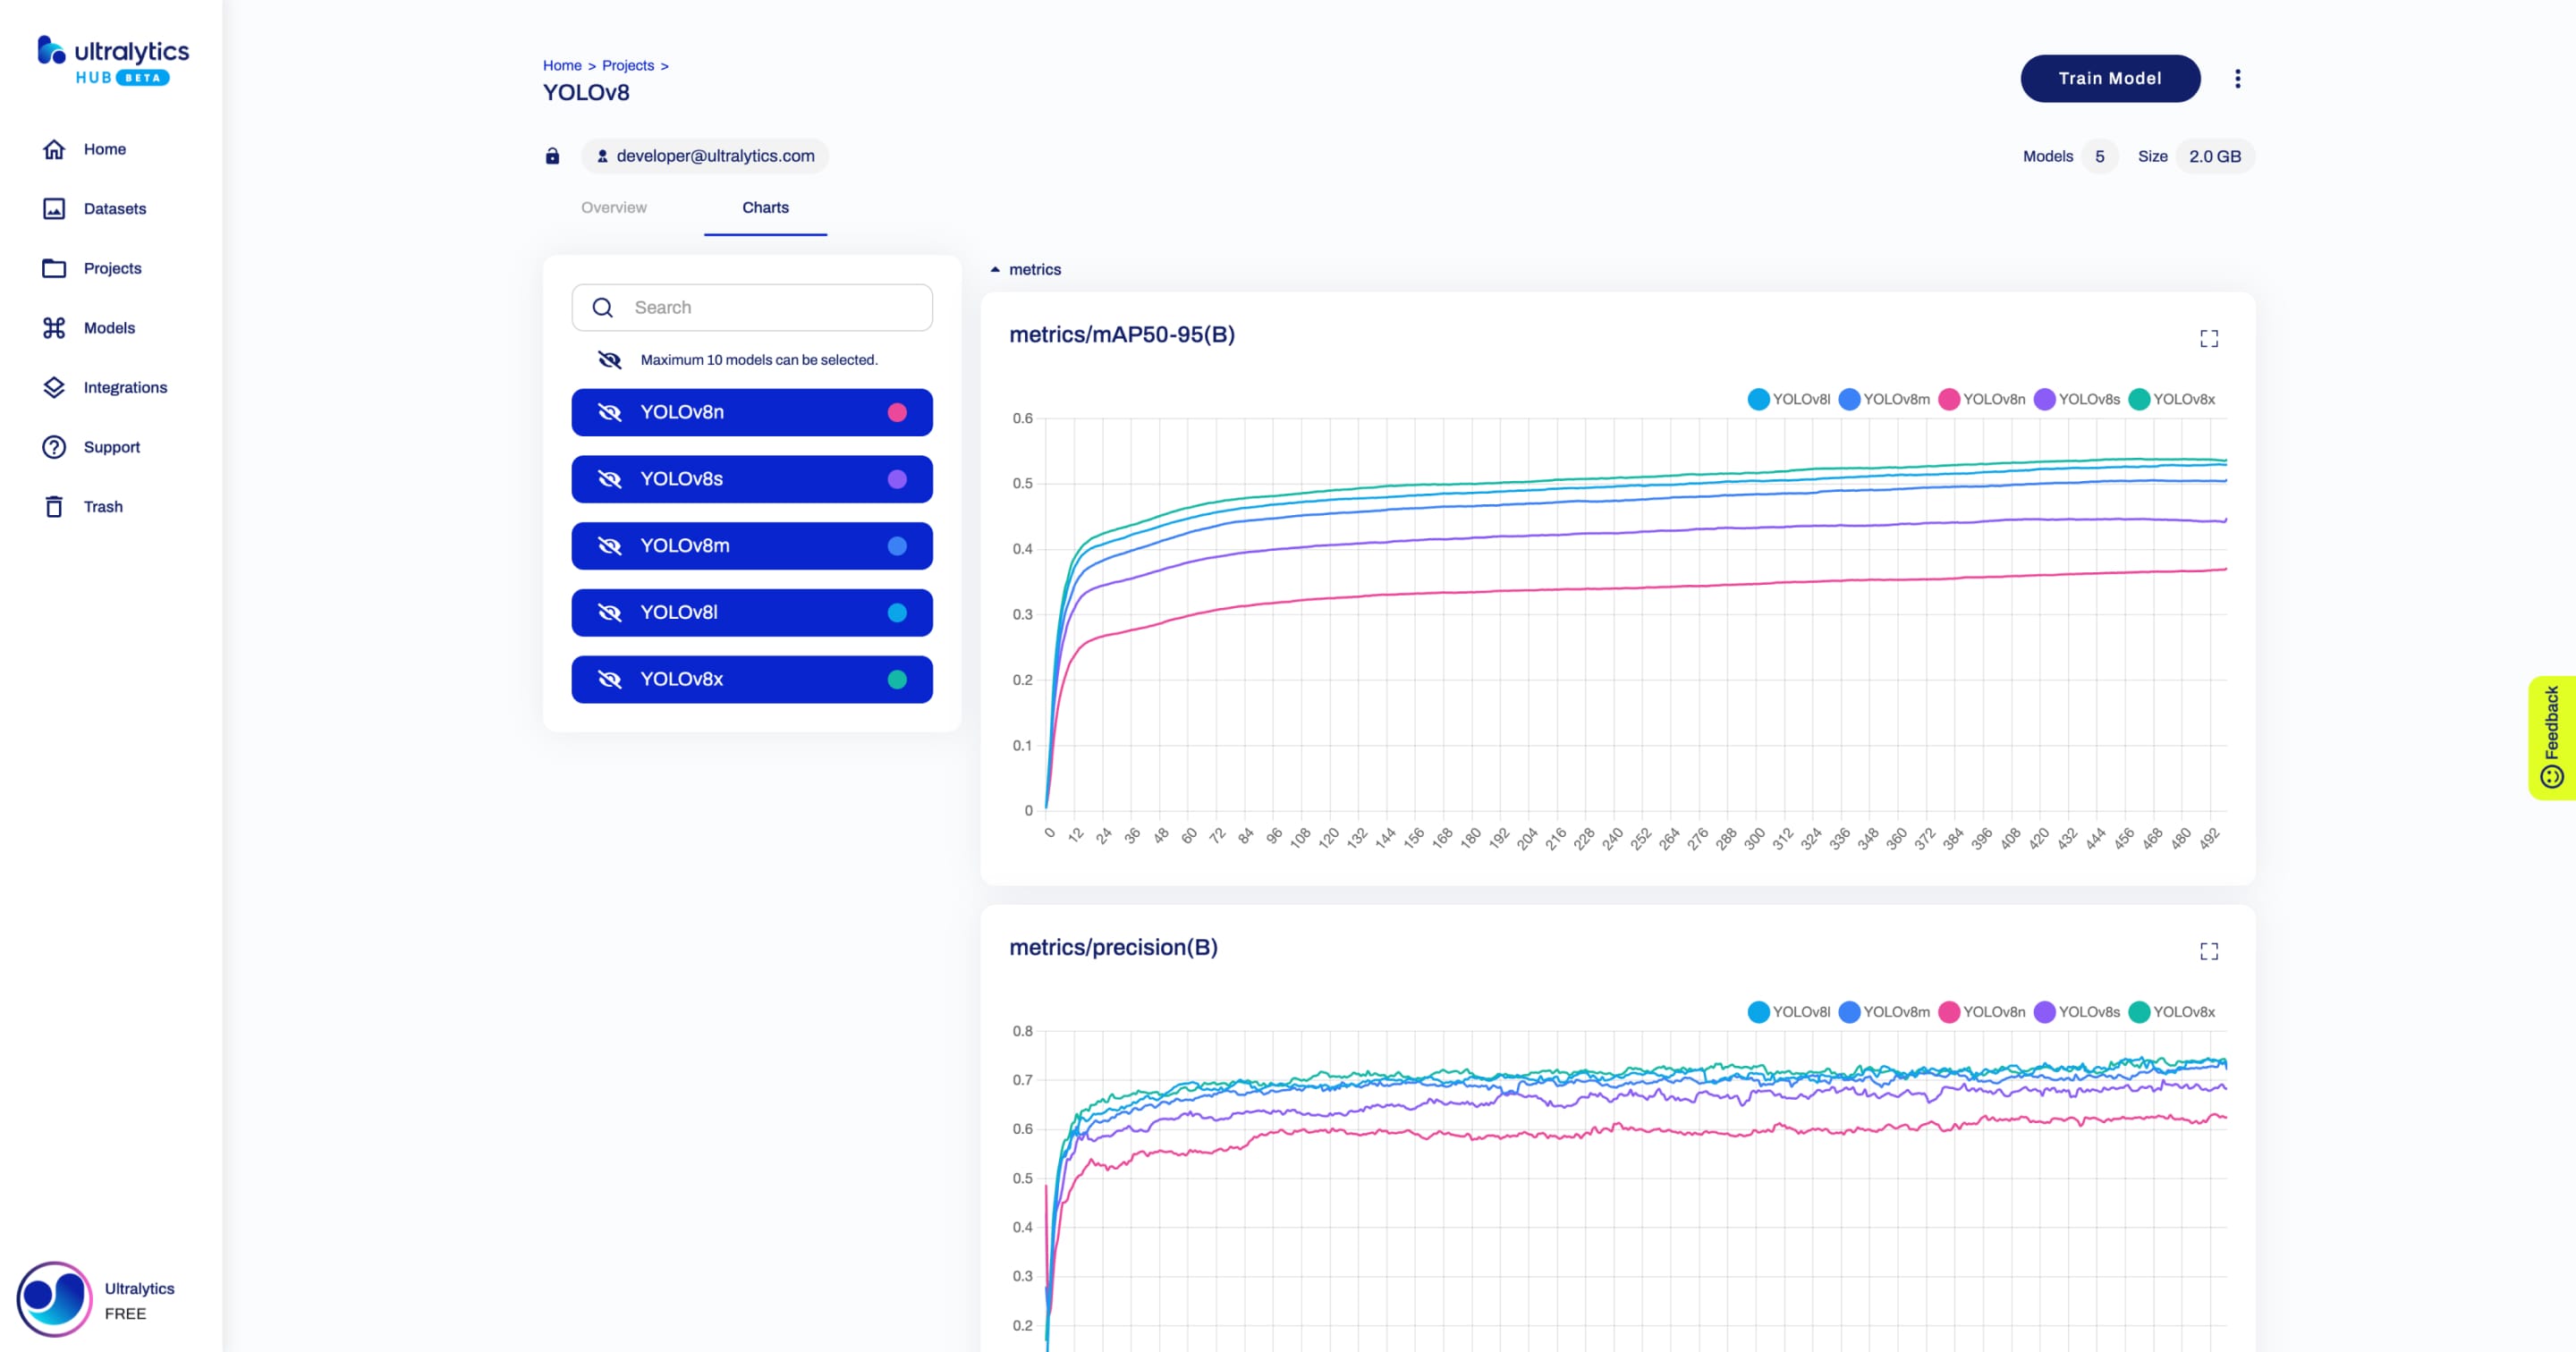Click the Models sidebar icon

[53, 327]
